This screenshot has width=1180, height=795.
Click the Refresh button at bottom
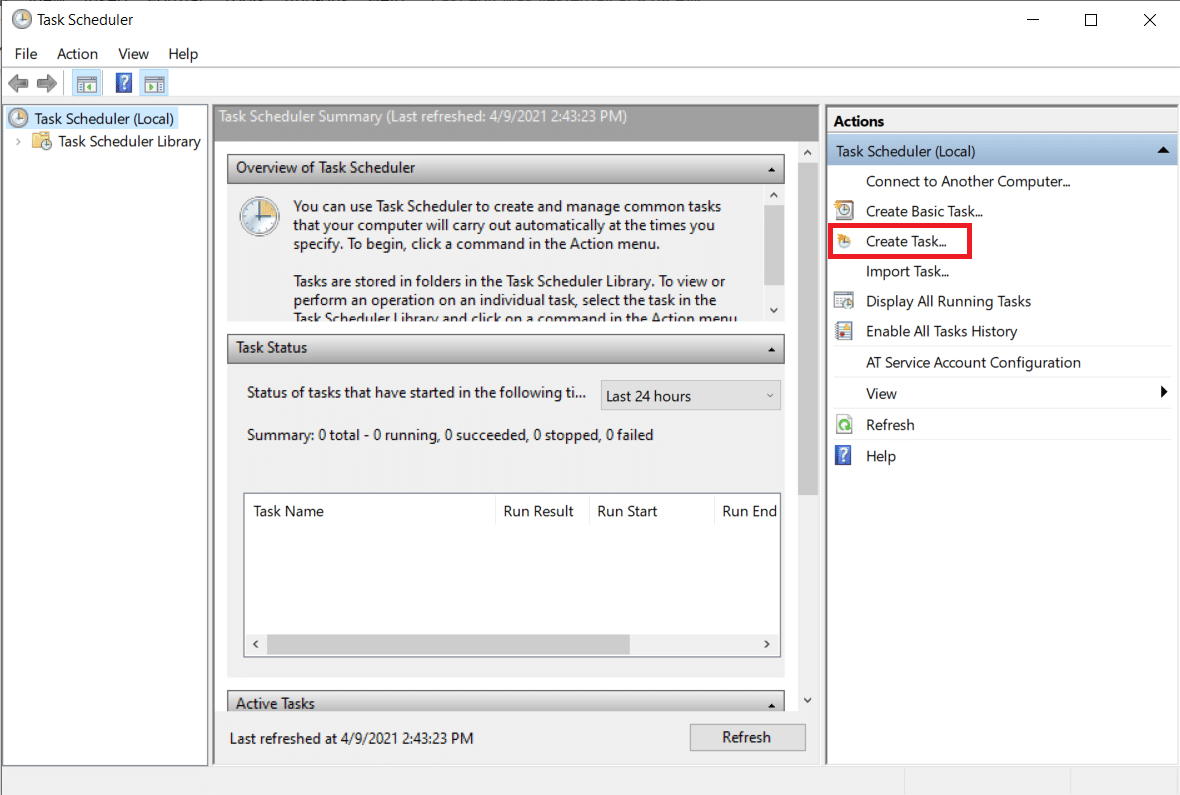click(747, 737)
